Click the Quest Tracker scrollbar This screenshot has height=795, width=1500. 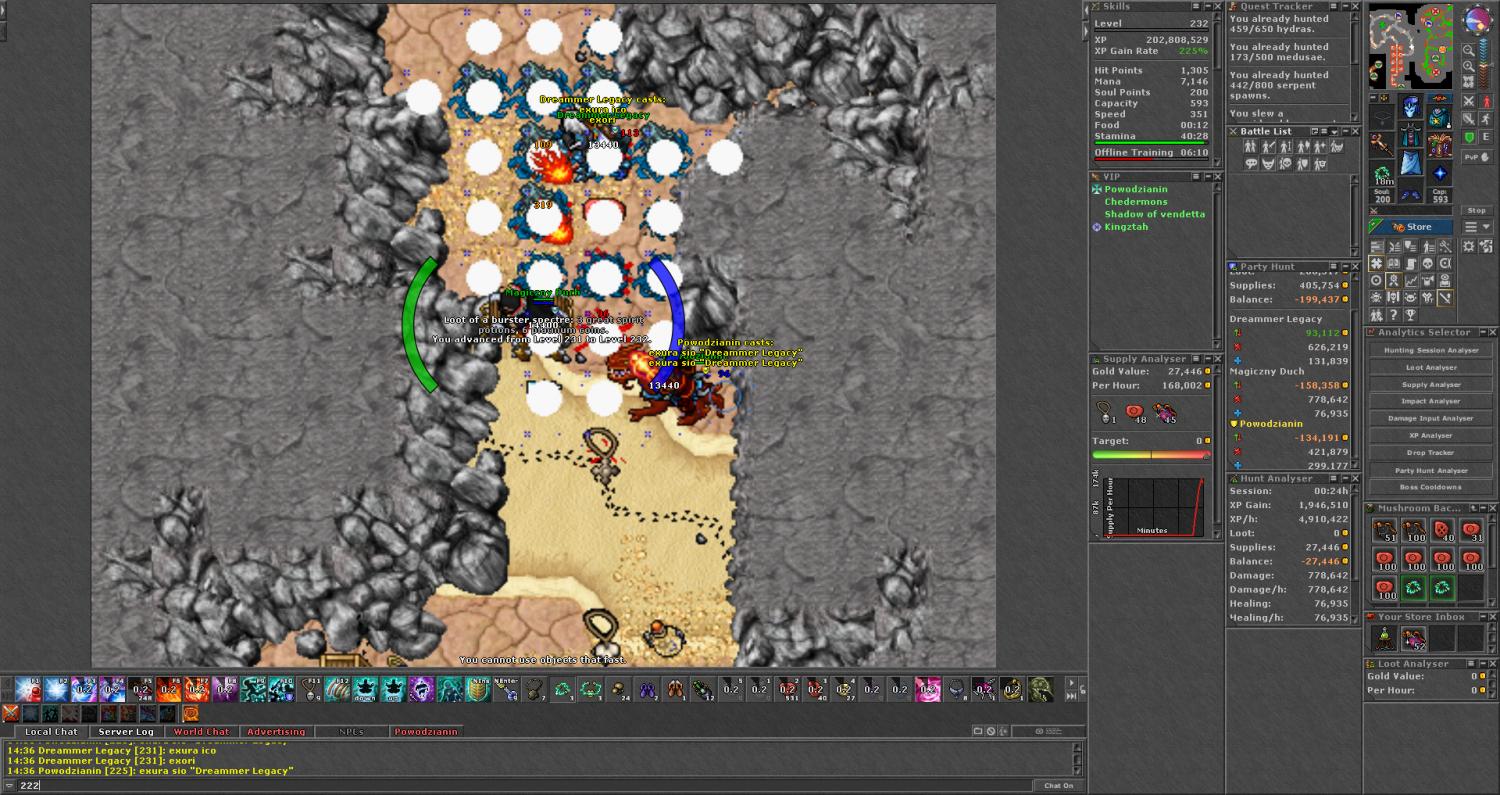(x=1357, y=65)
